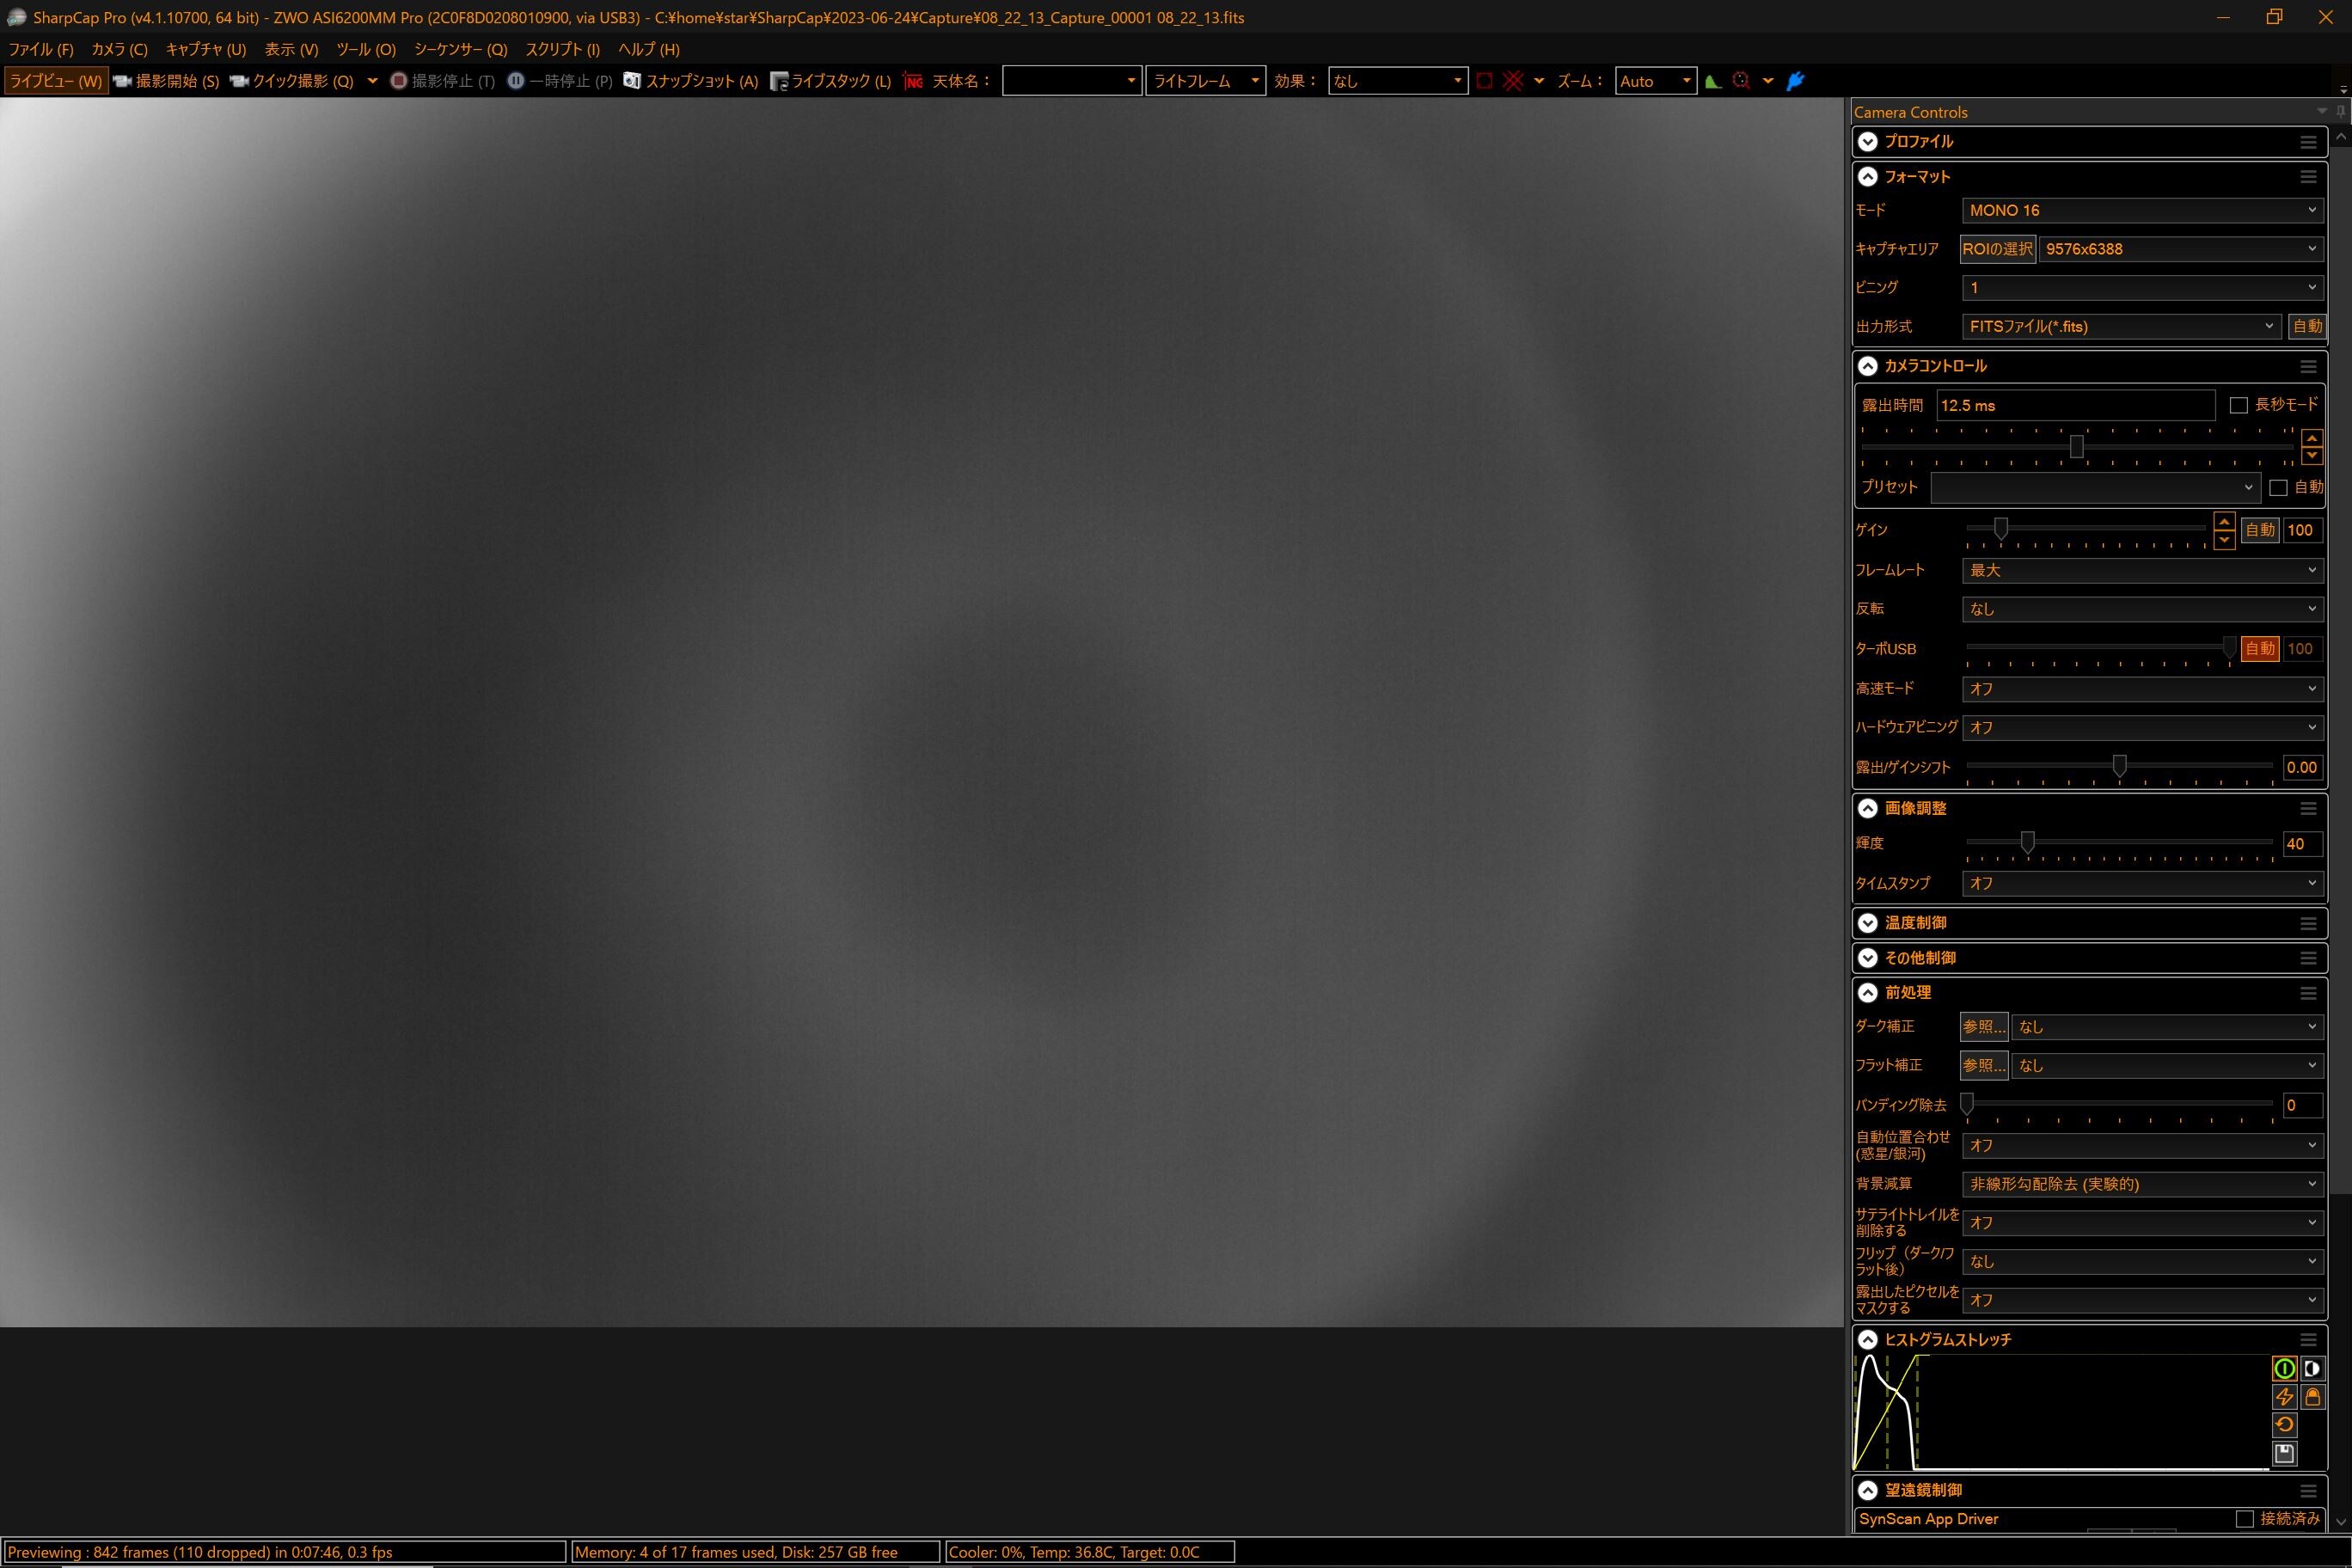
Task: Open the 背景減算 dropdown
Action: coord(2141,1184)
